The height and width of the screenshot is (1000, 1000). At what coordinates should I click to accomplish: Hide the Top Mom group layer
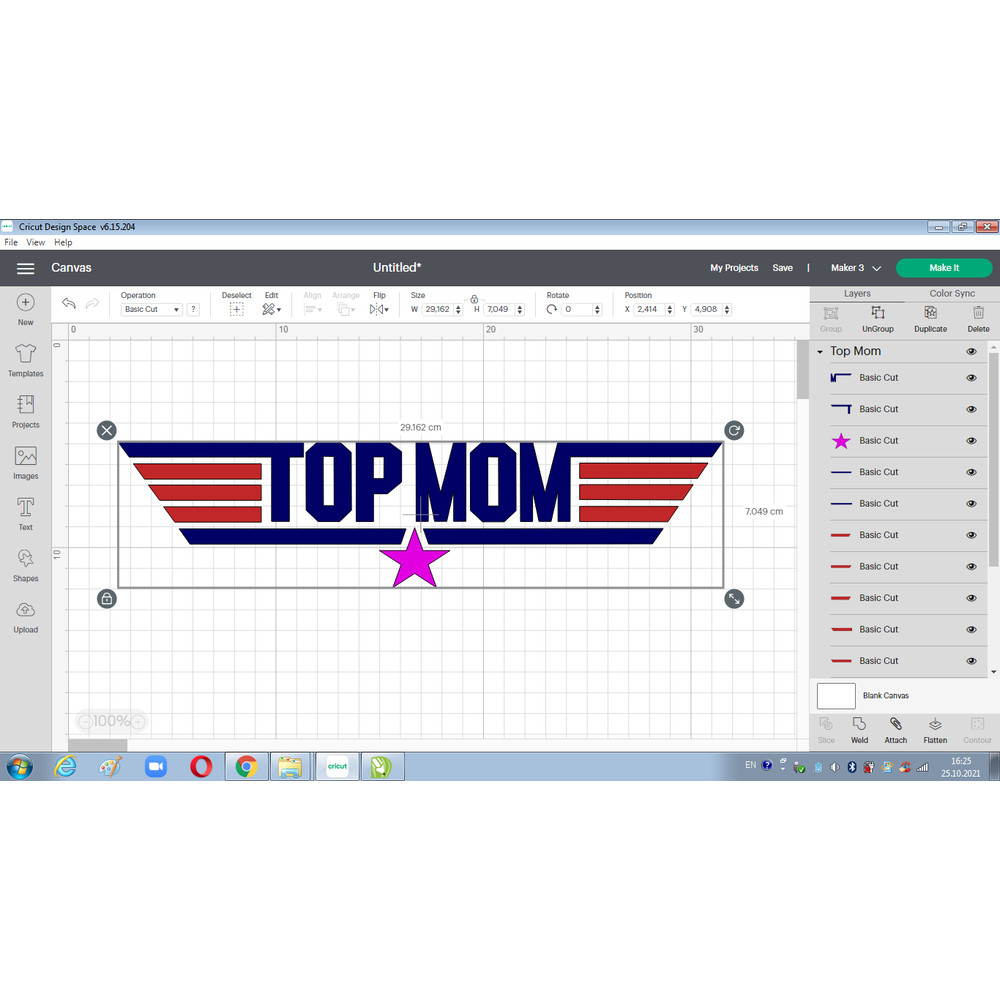tap(971, 352)
